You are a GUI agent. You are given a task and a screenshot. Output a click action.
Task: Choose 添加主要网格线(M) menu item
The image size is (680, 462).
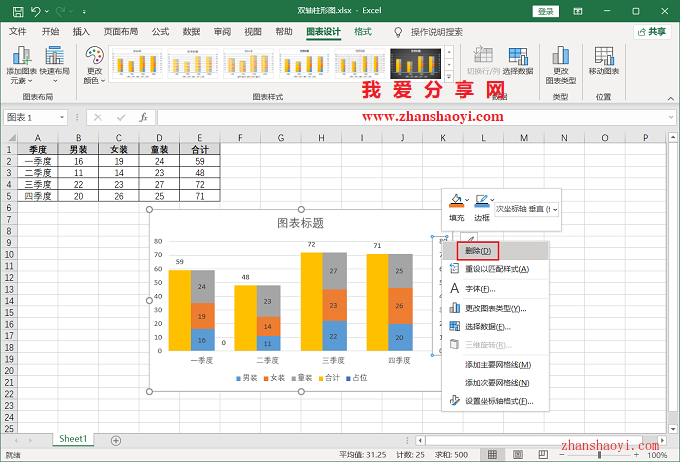496,365
